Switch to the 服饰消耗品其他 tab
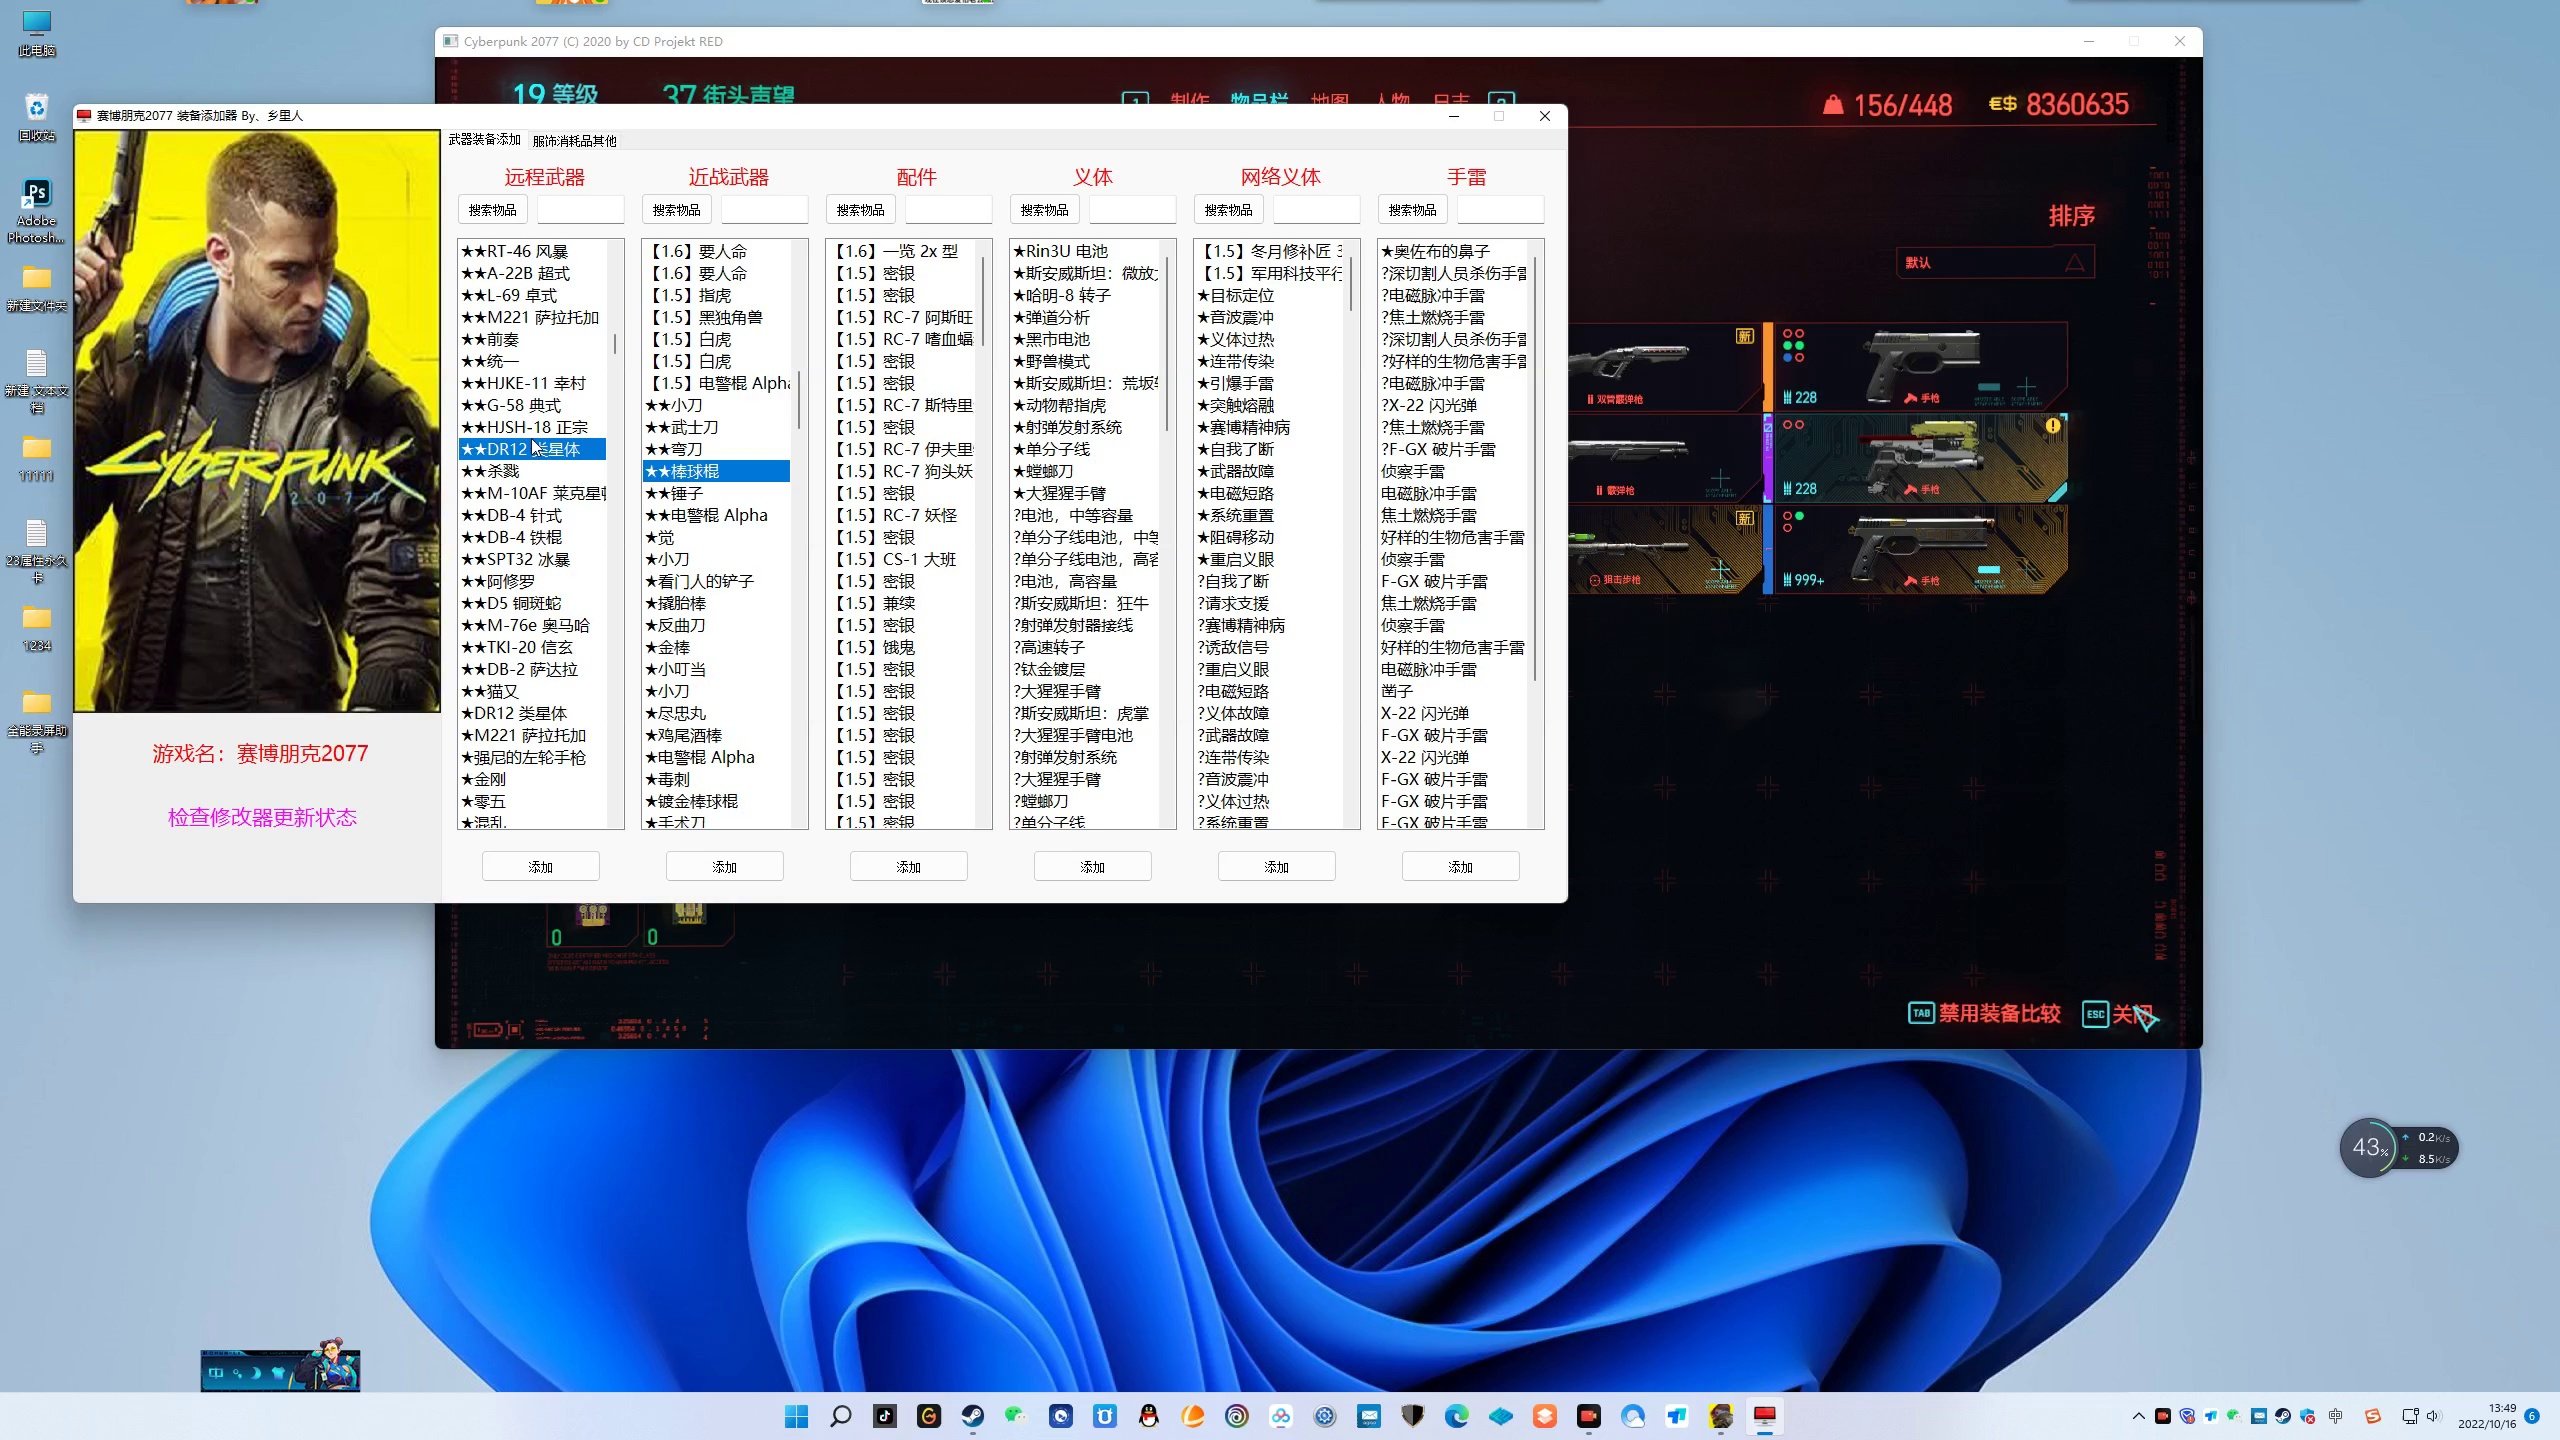Image resolution: width=2560 pixels, height=1440 pixels. point(574,141)
